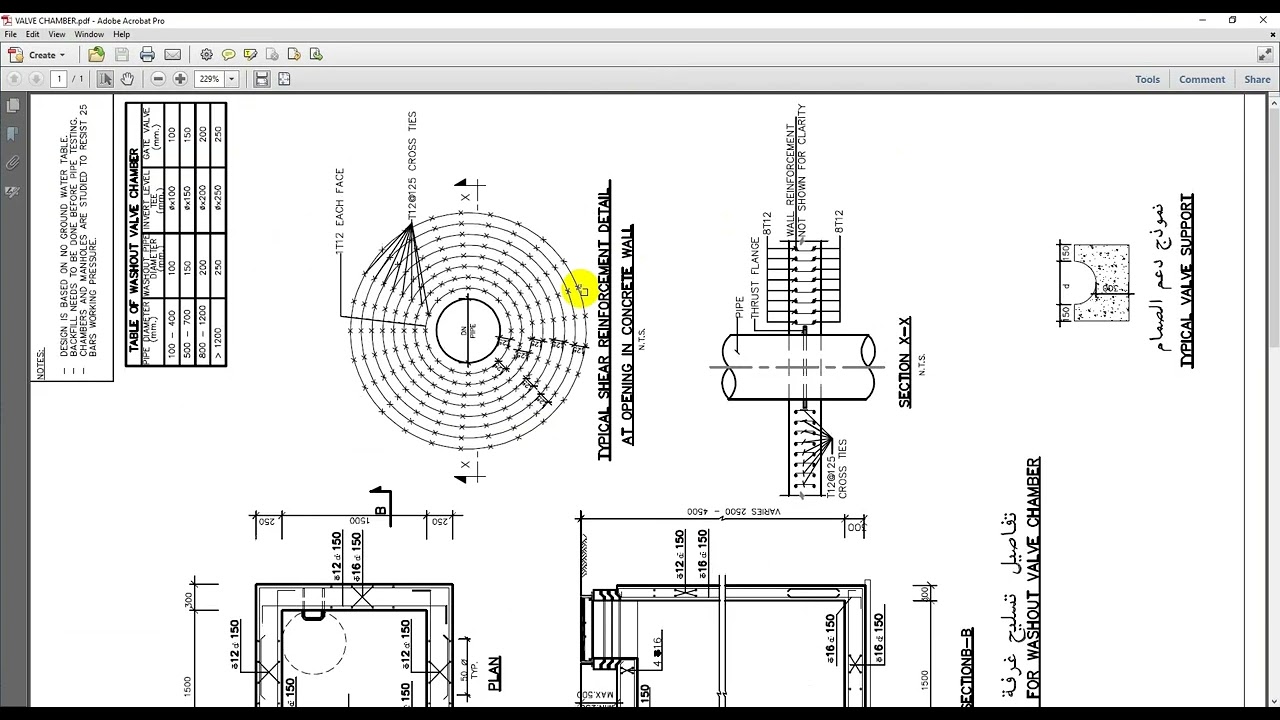Click scrollbar up arrow

[1274, 101]
